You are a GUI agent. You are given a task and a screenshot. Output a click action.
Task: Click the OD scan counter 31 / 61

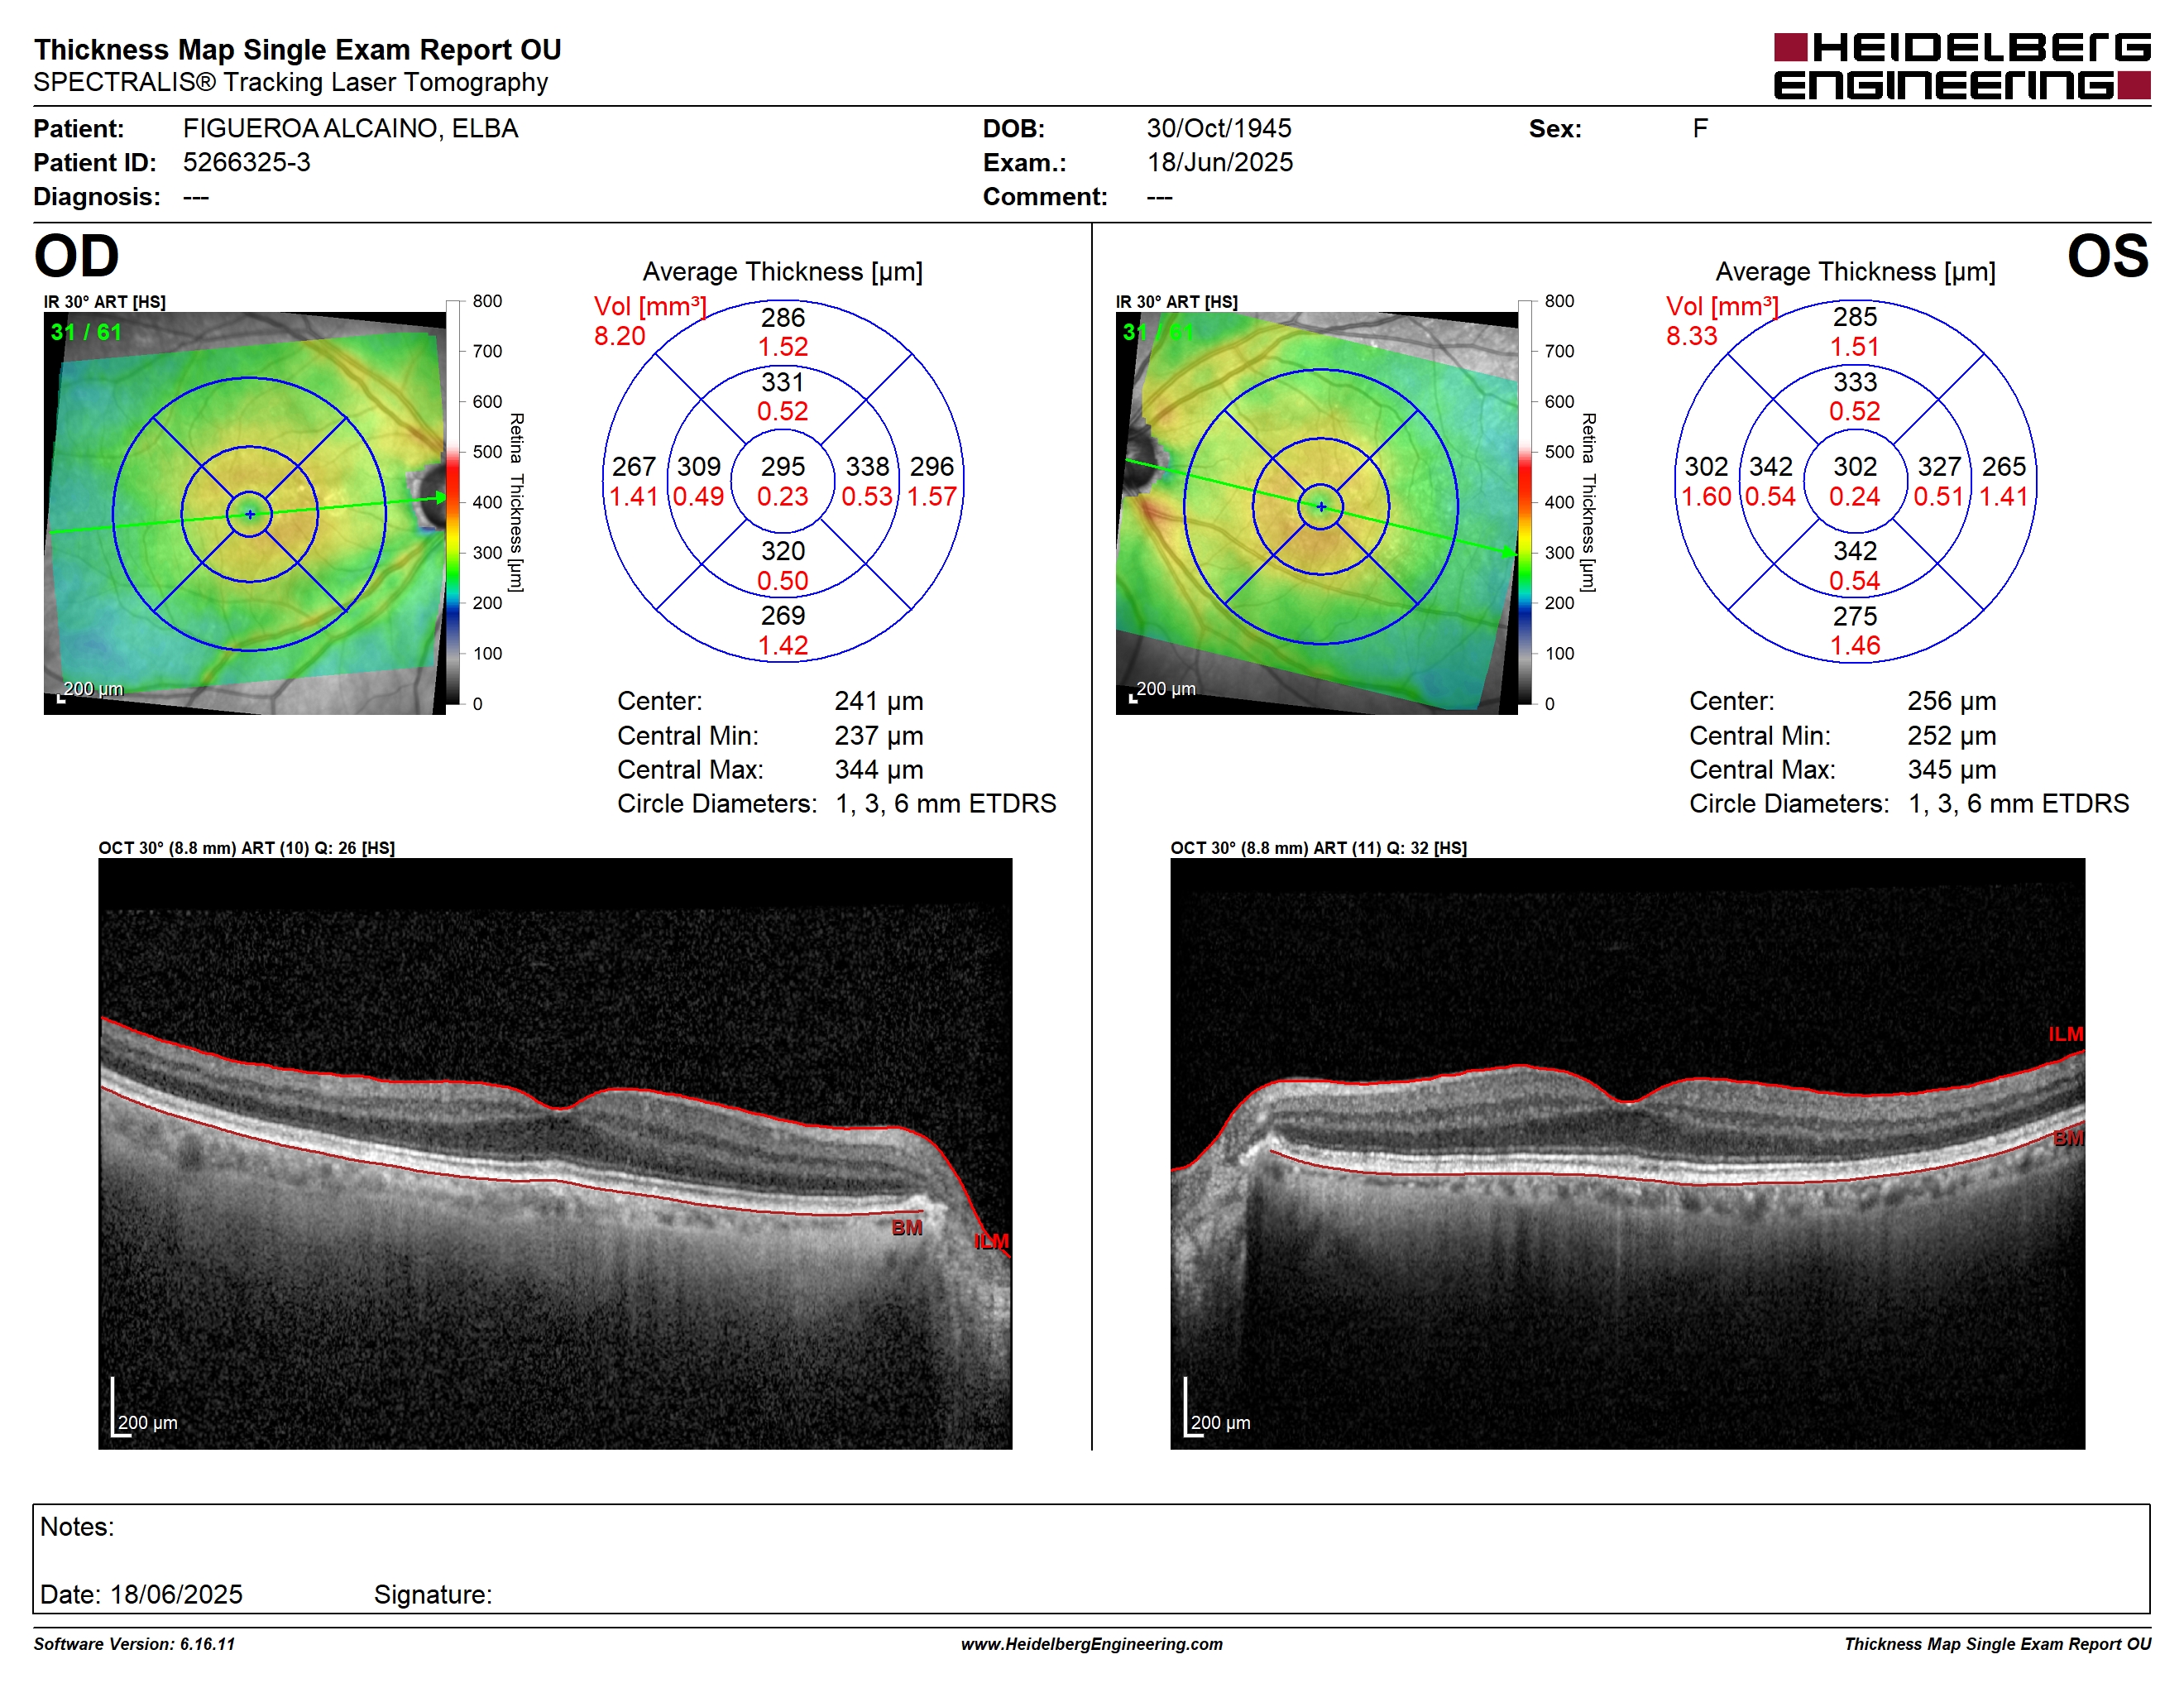[86, 332]
